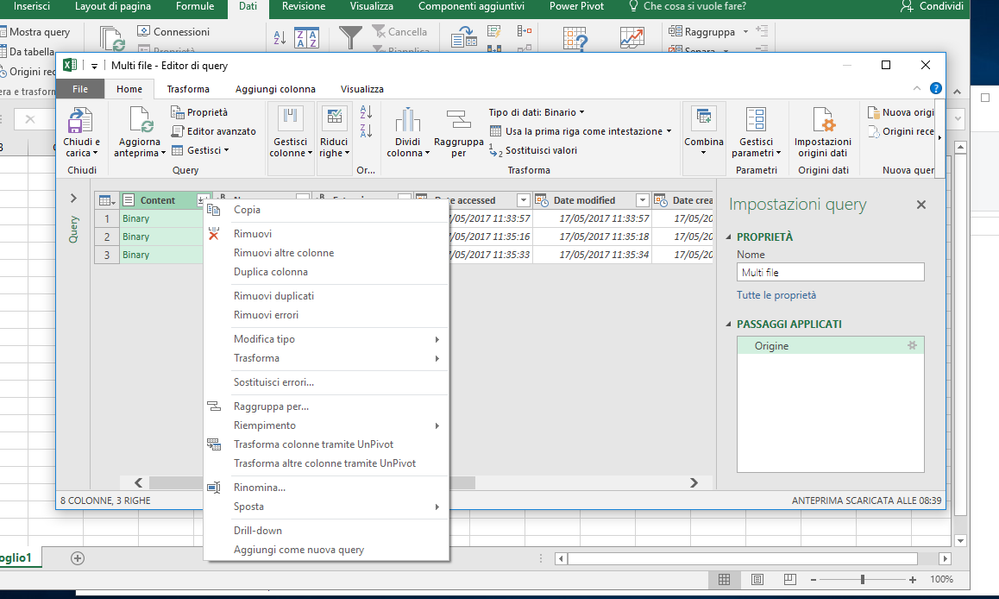Click the Tutte le proprietà link
Viewport: 999px width, 599px height.
click(776, 295)
